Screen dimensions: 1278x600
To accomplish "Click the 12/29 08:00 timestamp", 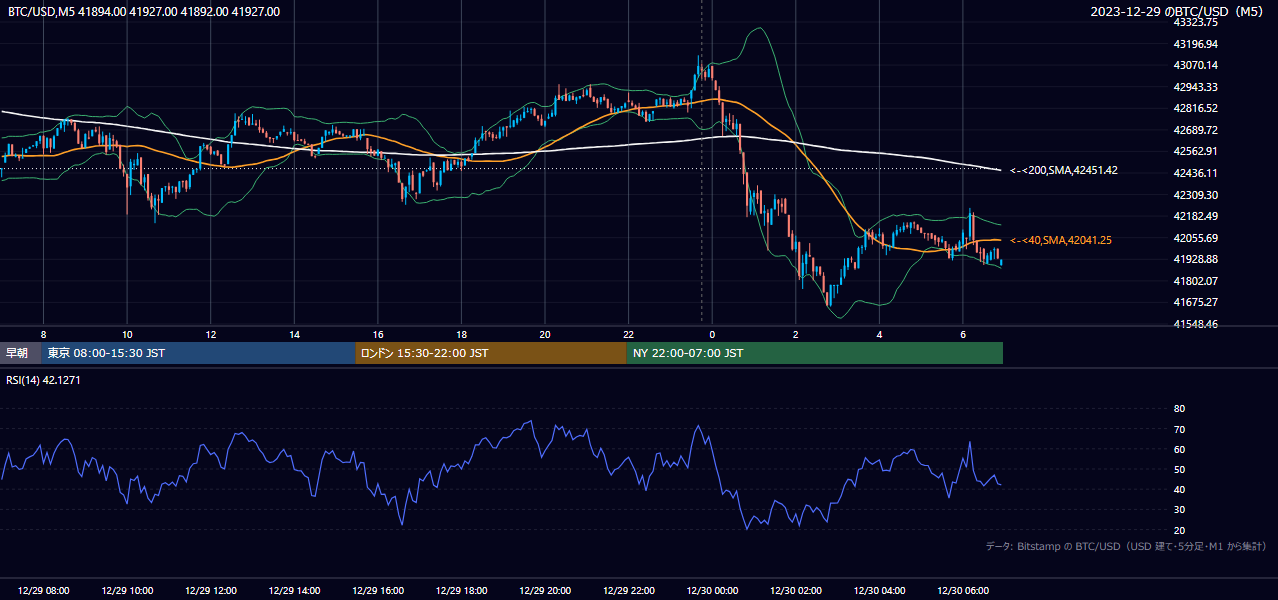I will (x=43, y=591).
